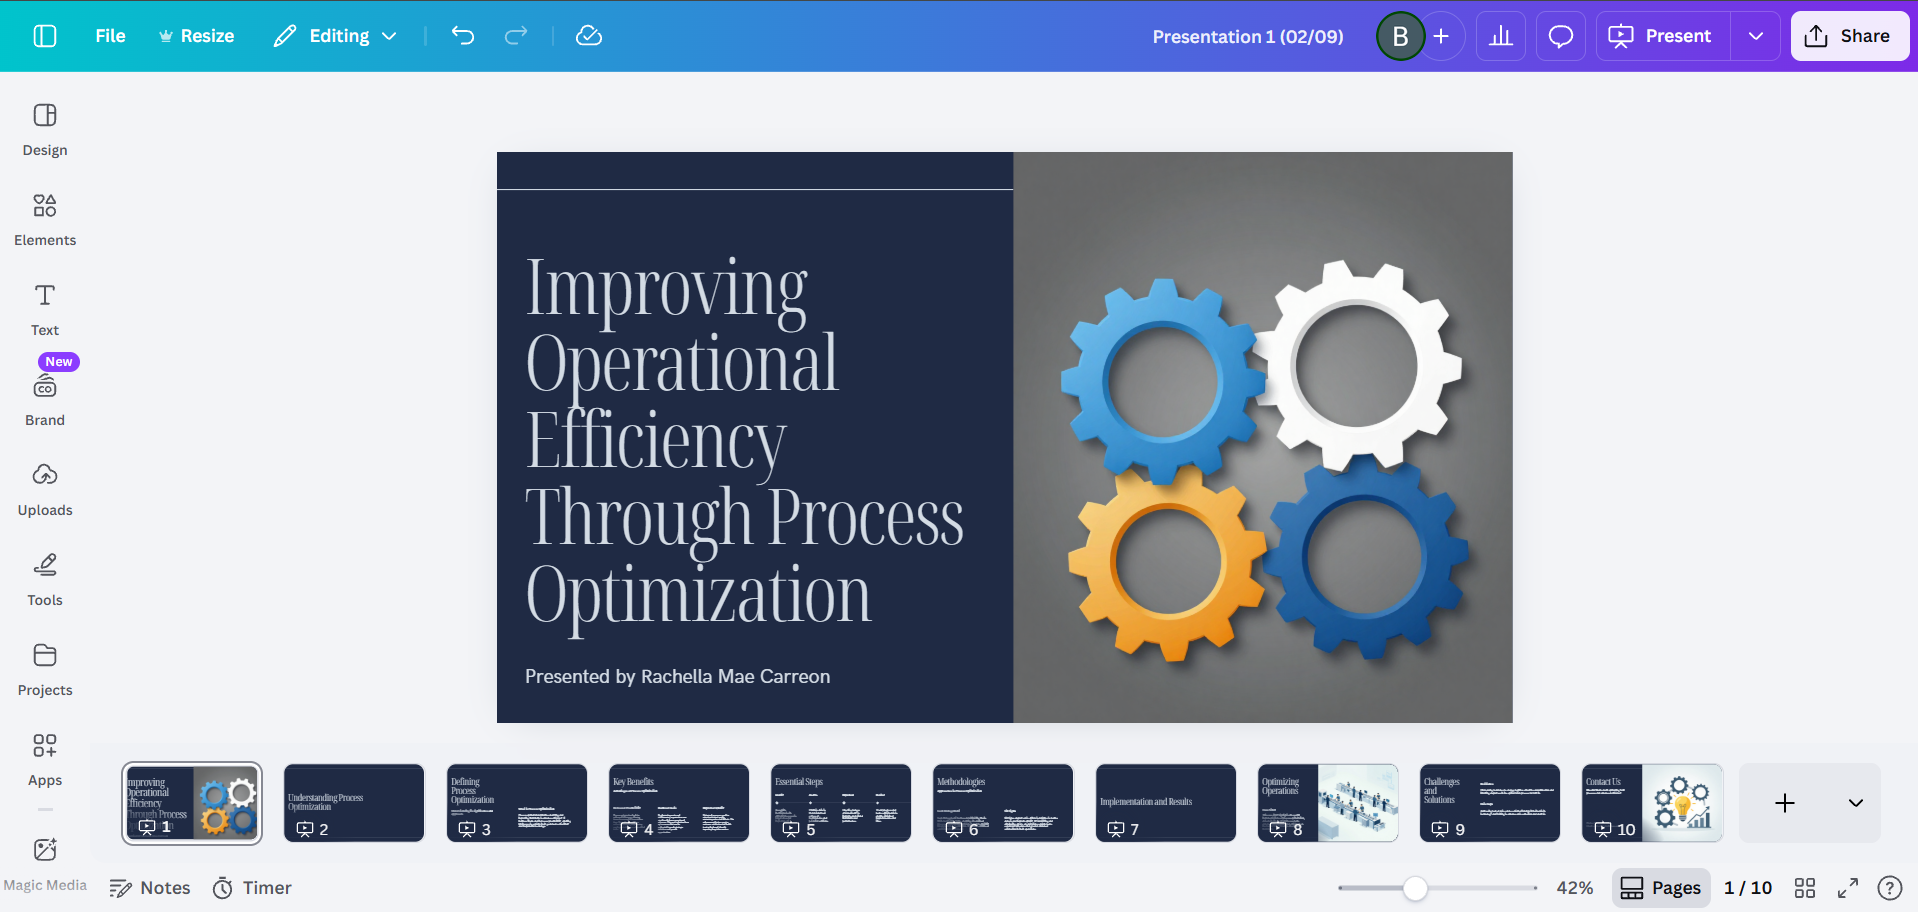The width and height of the screenshot is (1918, 912).
Task: Add a new page with plus
Action: click(x=1785, y=803)
